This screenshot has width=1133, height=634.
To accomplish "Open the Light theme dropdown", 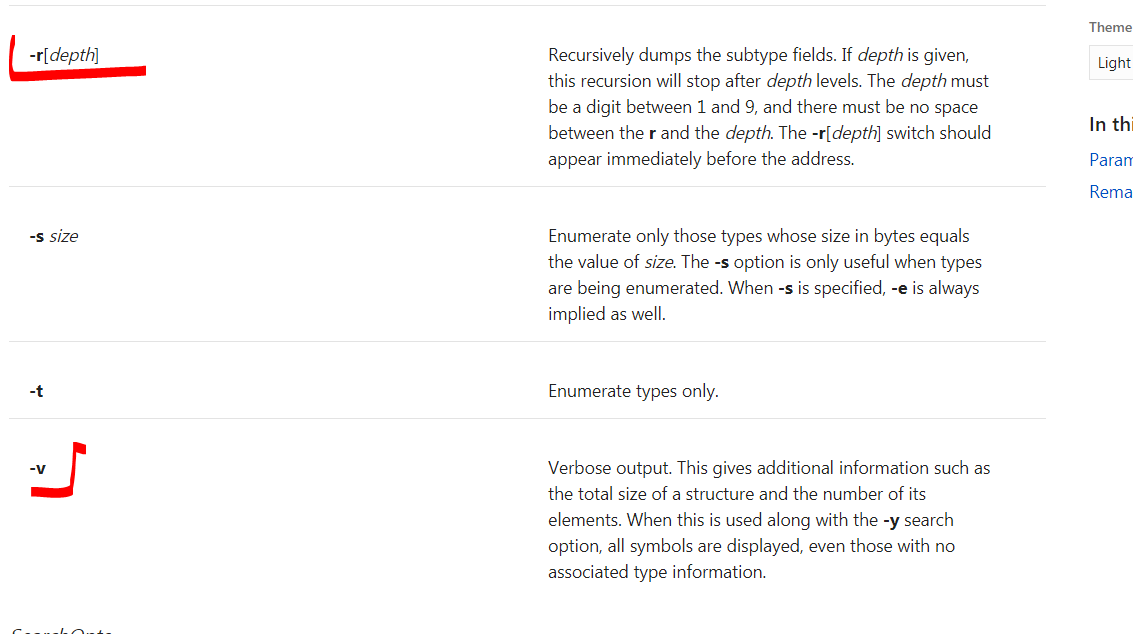I will pyautogui.click(x=1112, y=63).
